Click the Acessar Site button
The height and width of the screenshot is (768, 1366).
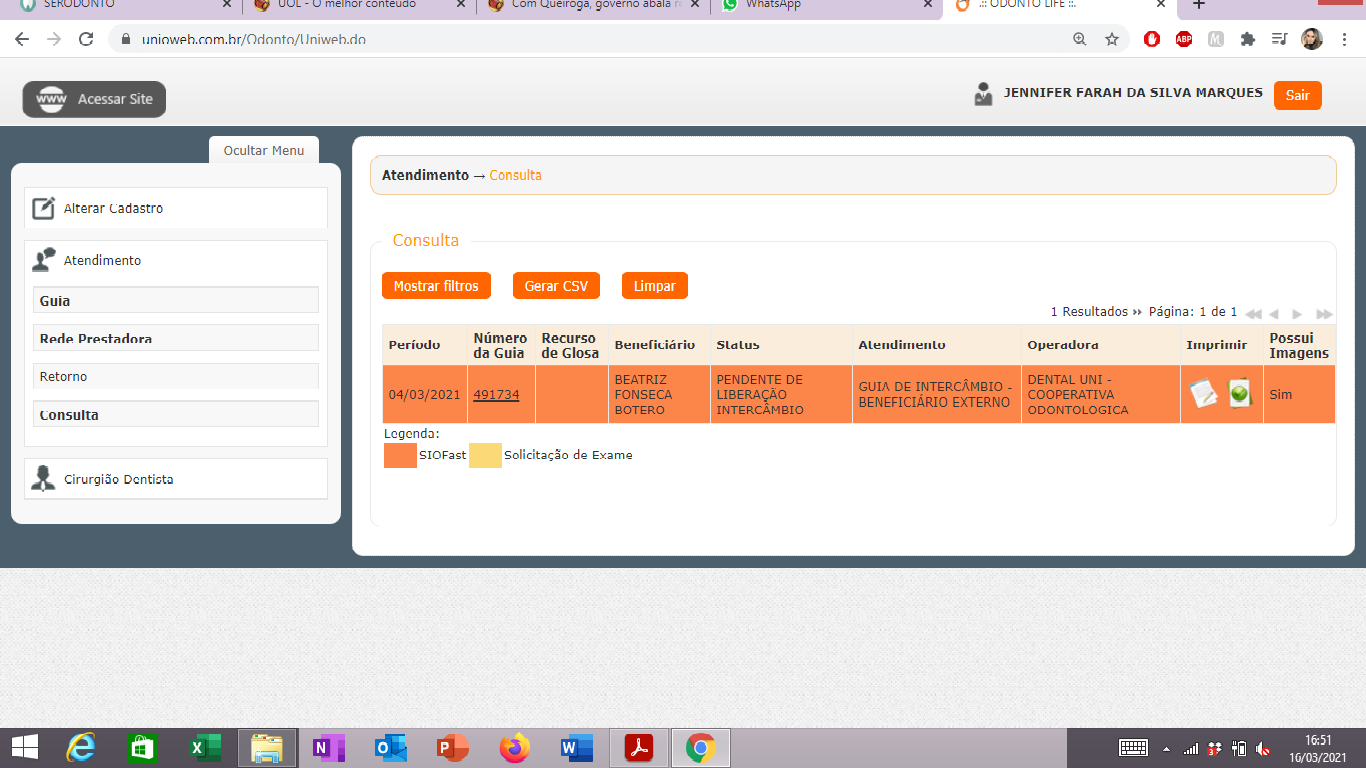pos(94,99)
